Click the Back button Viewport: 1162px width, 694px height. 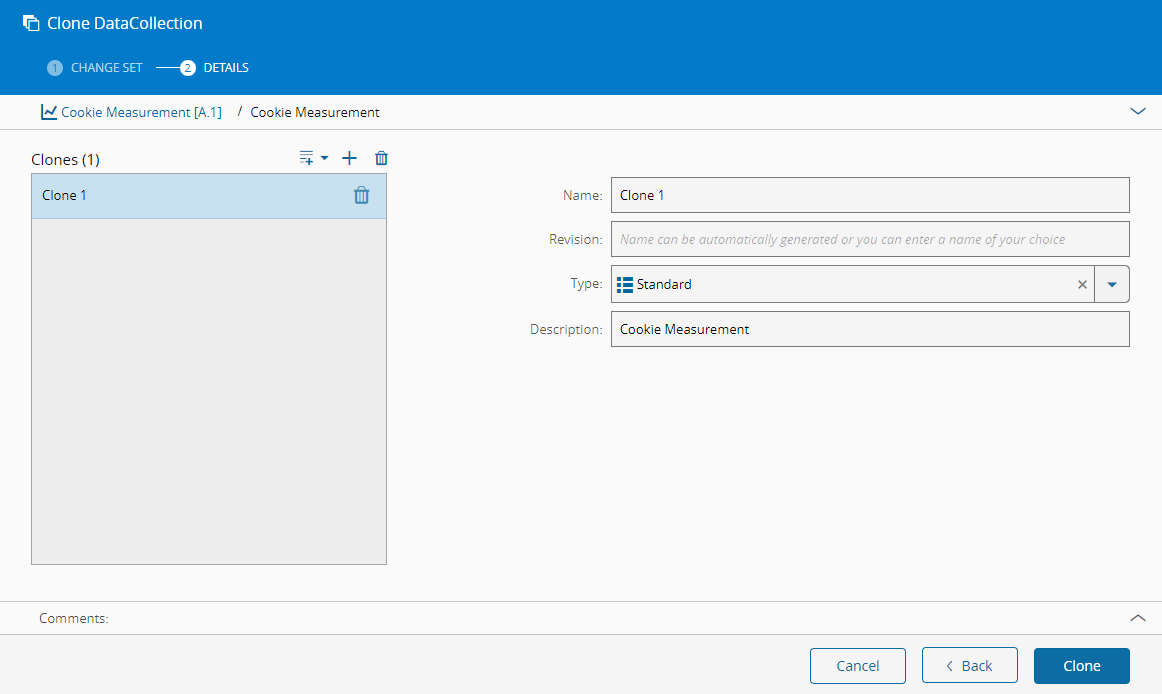[969, 666]
